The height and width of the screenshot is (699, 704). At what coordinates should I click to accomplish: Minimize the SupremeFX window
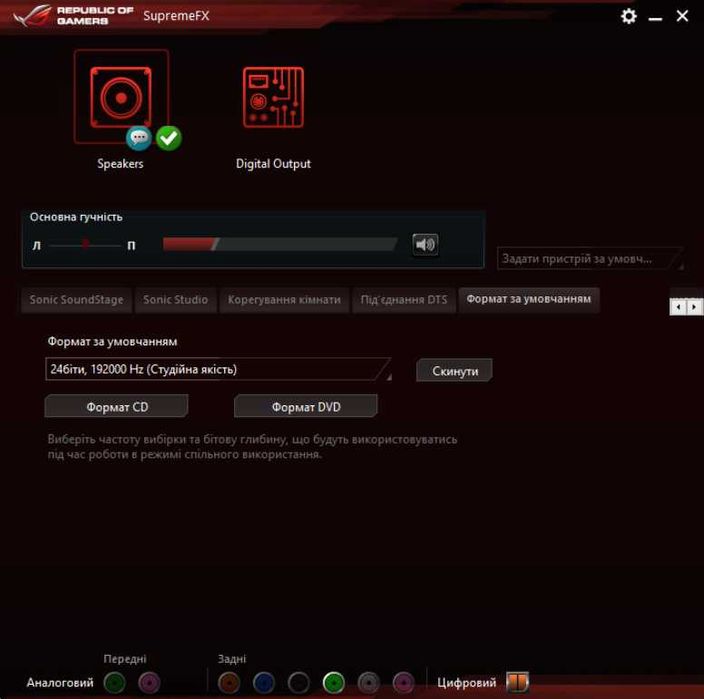(x=655, y=18)
